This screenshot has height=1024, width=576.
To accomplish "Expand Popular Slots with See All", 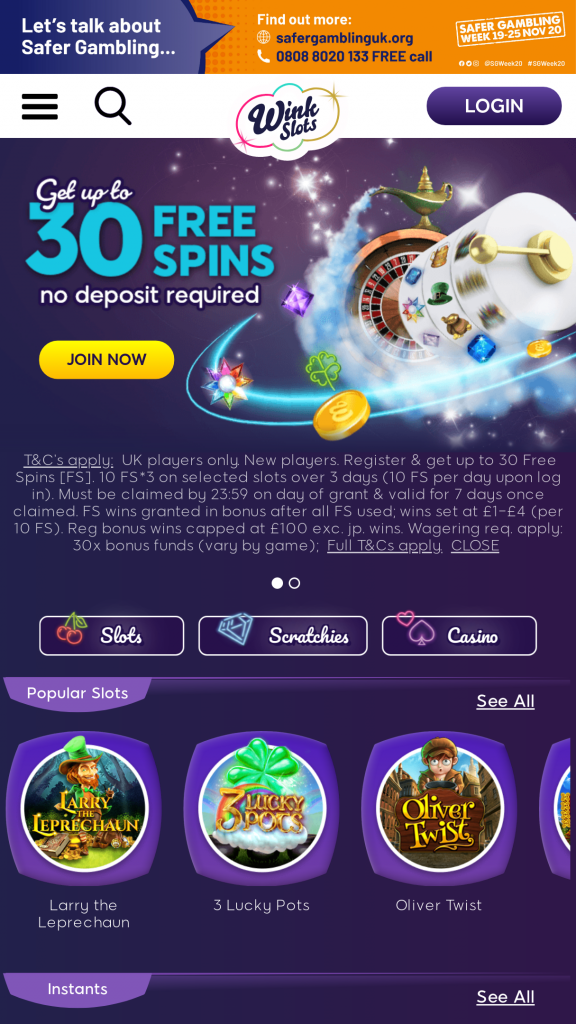I will tap(505, 701).
